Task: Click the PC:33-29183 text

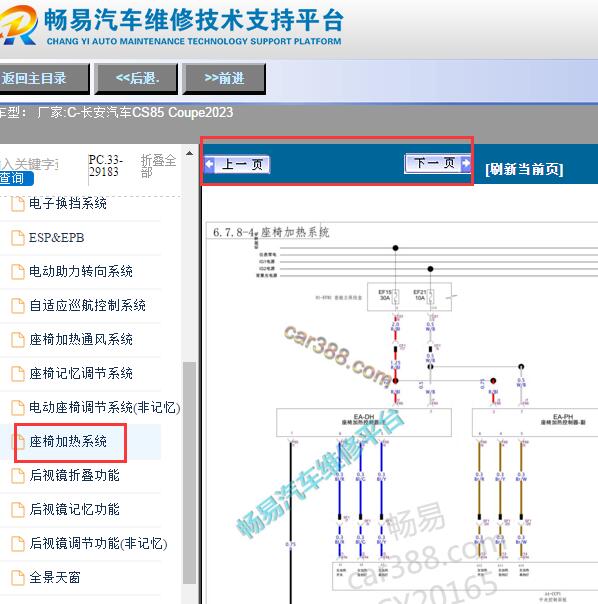Action: tap(106, 166)
